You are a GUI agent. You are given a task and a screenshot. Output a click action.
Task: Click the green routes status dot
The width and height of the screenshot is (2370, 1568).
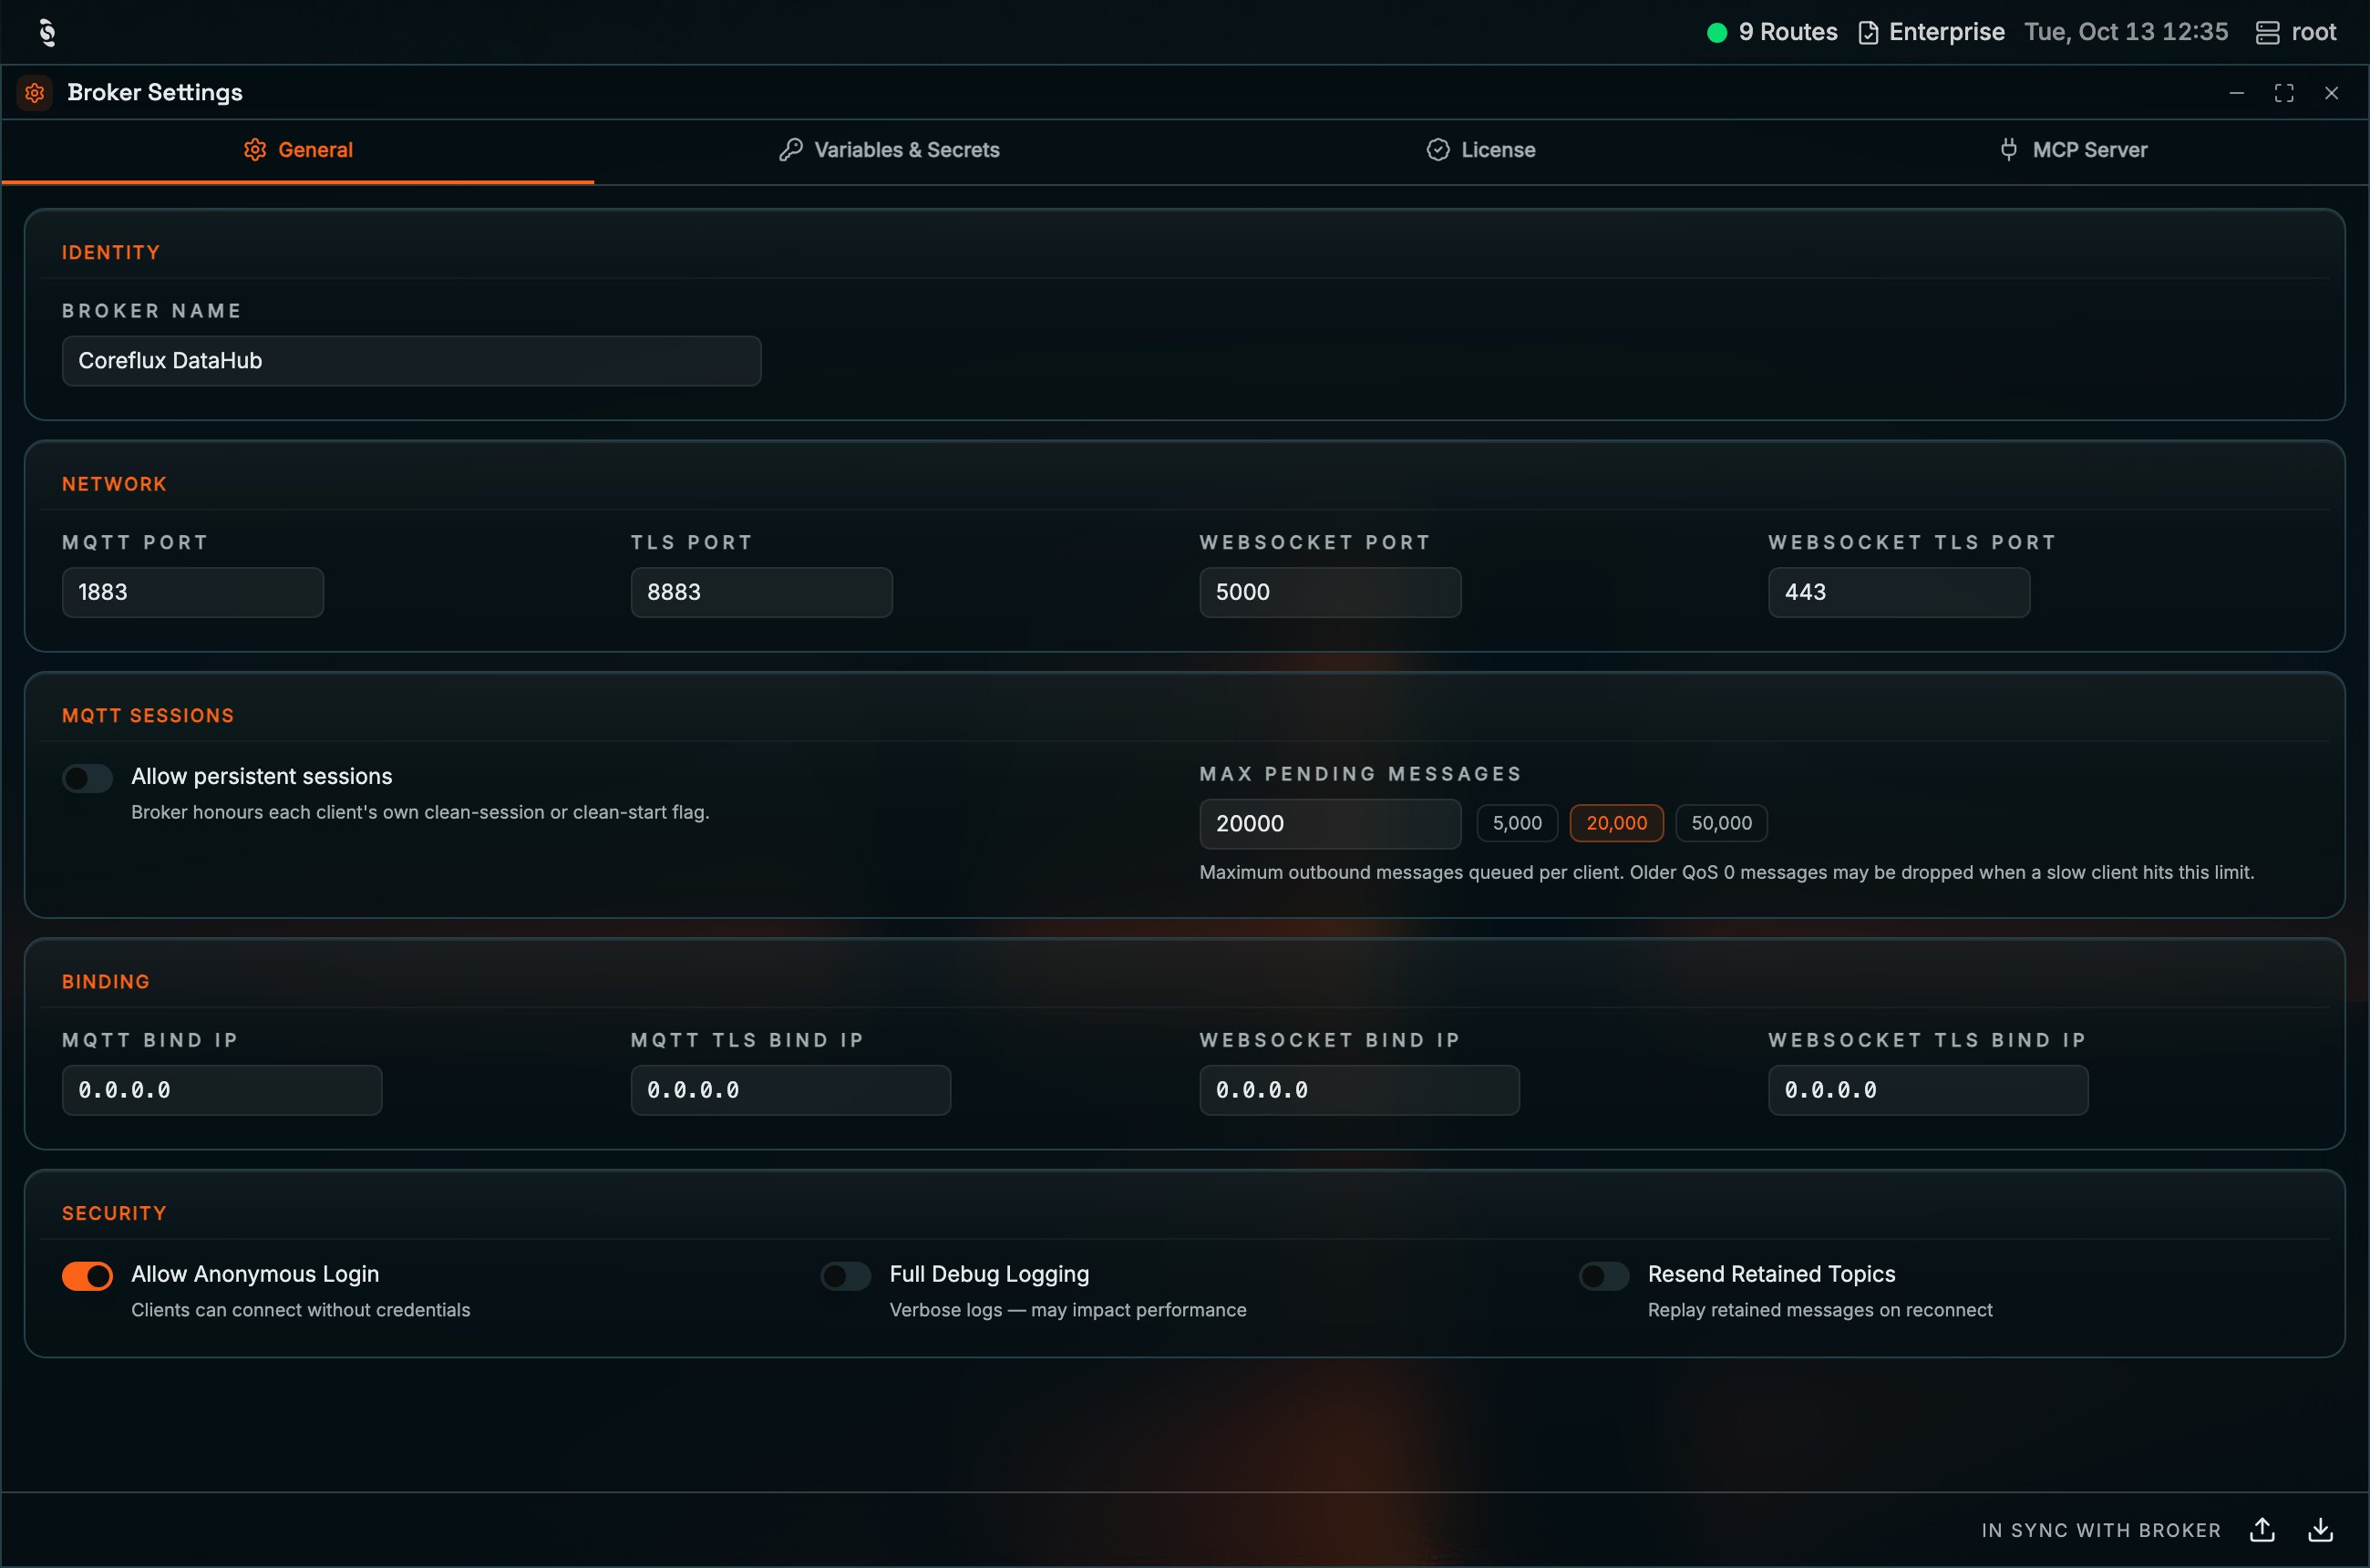[x=1717, y=33]
